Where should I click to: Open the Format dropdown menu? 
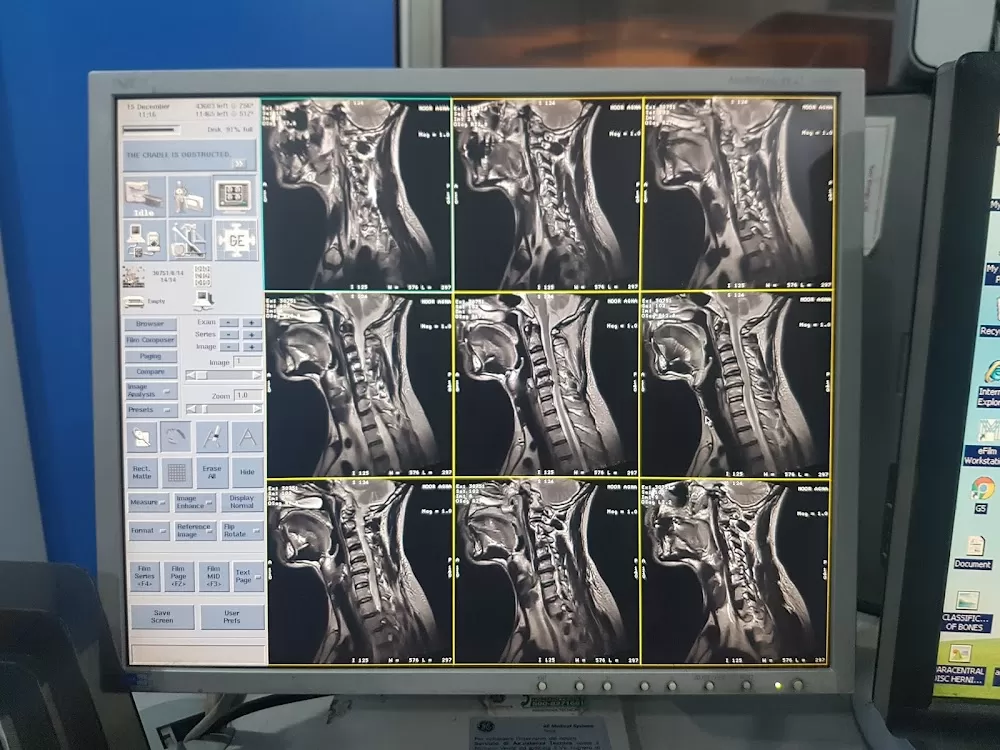point(149,531)
